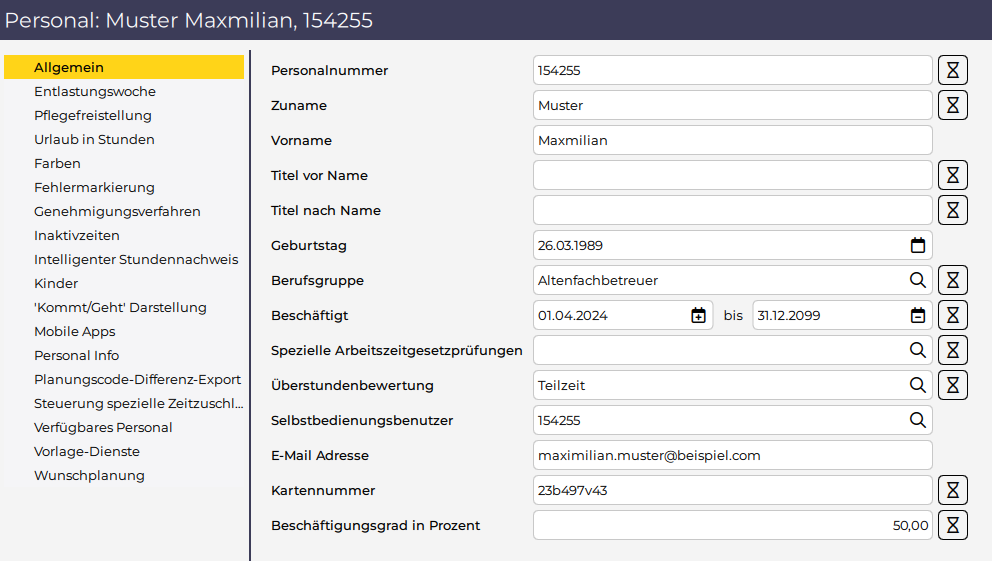
Task: Open the Urlaub in Stunden section
Action: (94, 139)
